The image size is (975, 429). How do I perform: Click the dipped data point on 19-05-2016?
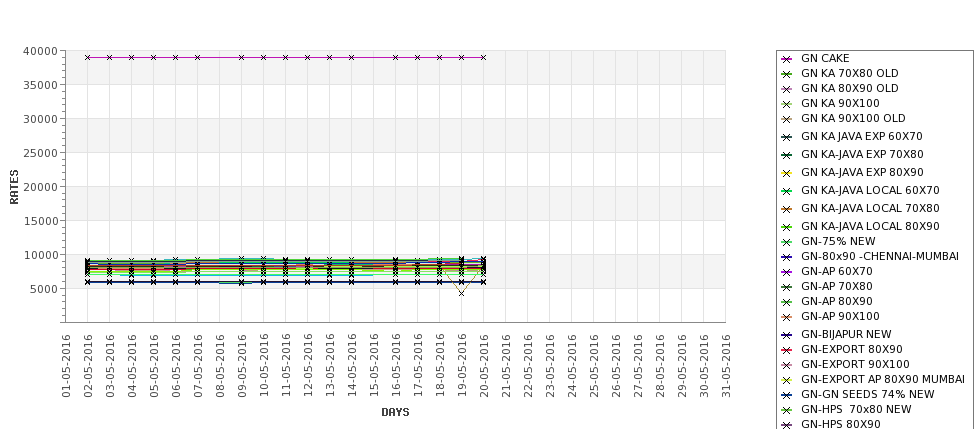click(x=461, y=293)
